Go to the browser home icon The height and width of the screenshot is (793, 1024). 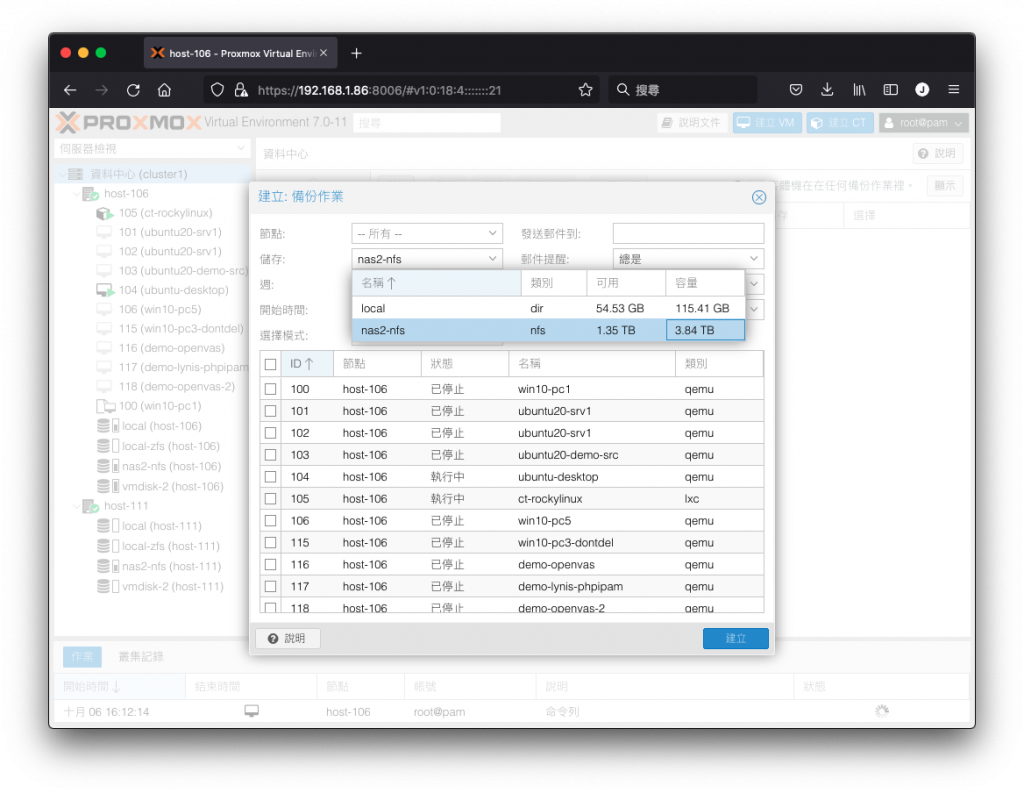(165, 90)
